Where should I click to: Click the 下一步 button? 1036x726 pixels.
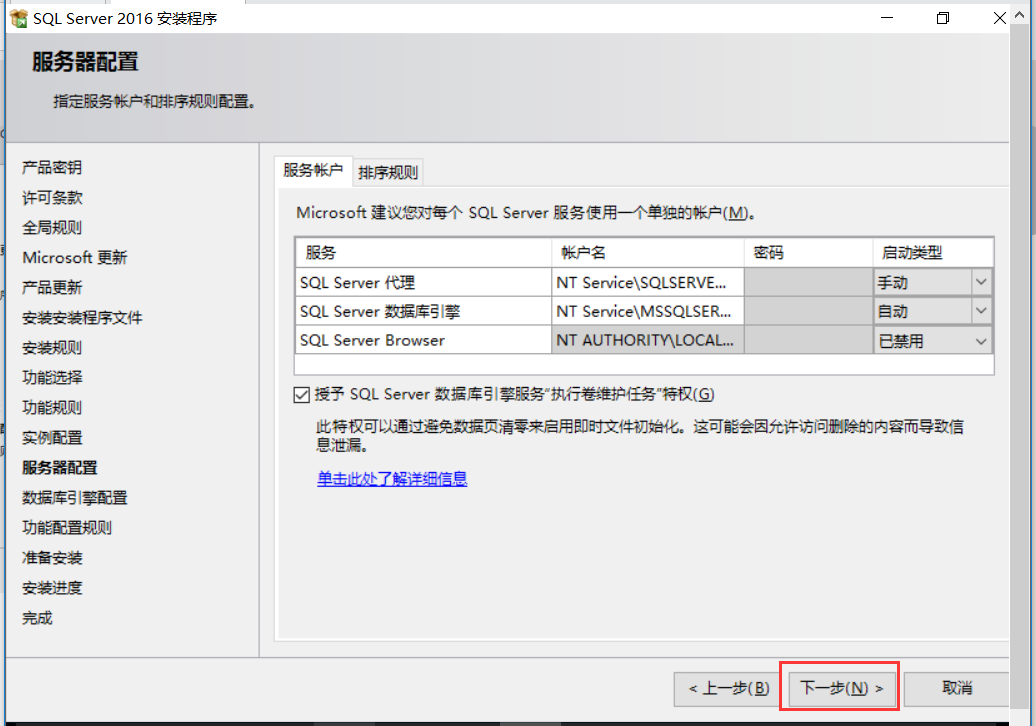[839, 687]
